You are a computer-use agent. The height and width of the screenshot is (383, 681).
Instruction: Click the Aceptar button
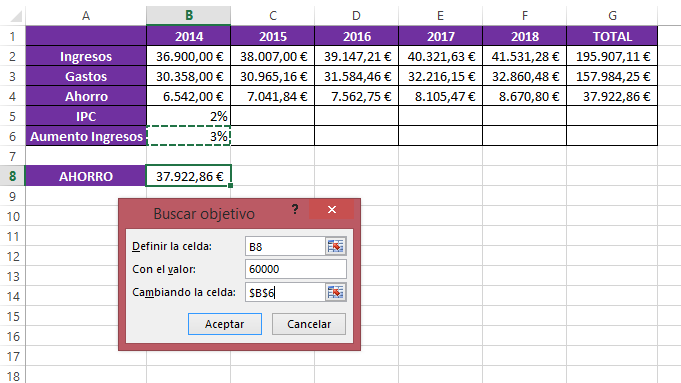225,324
